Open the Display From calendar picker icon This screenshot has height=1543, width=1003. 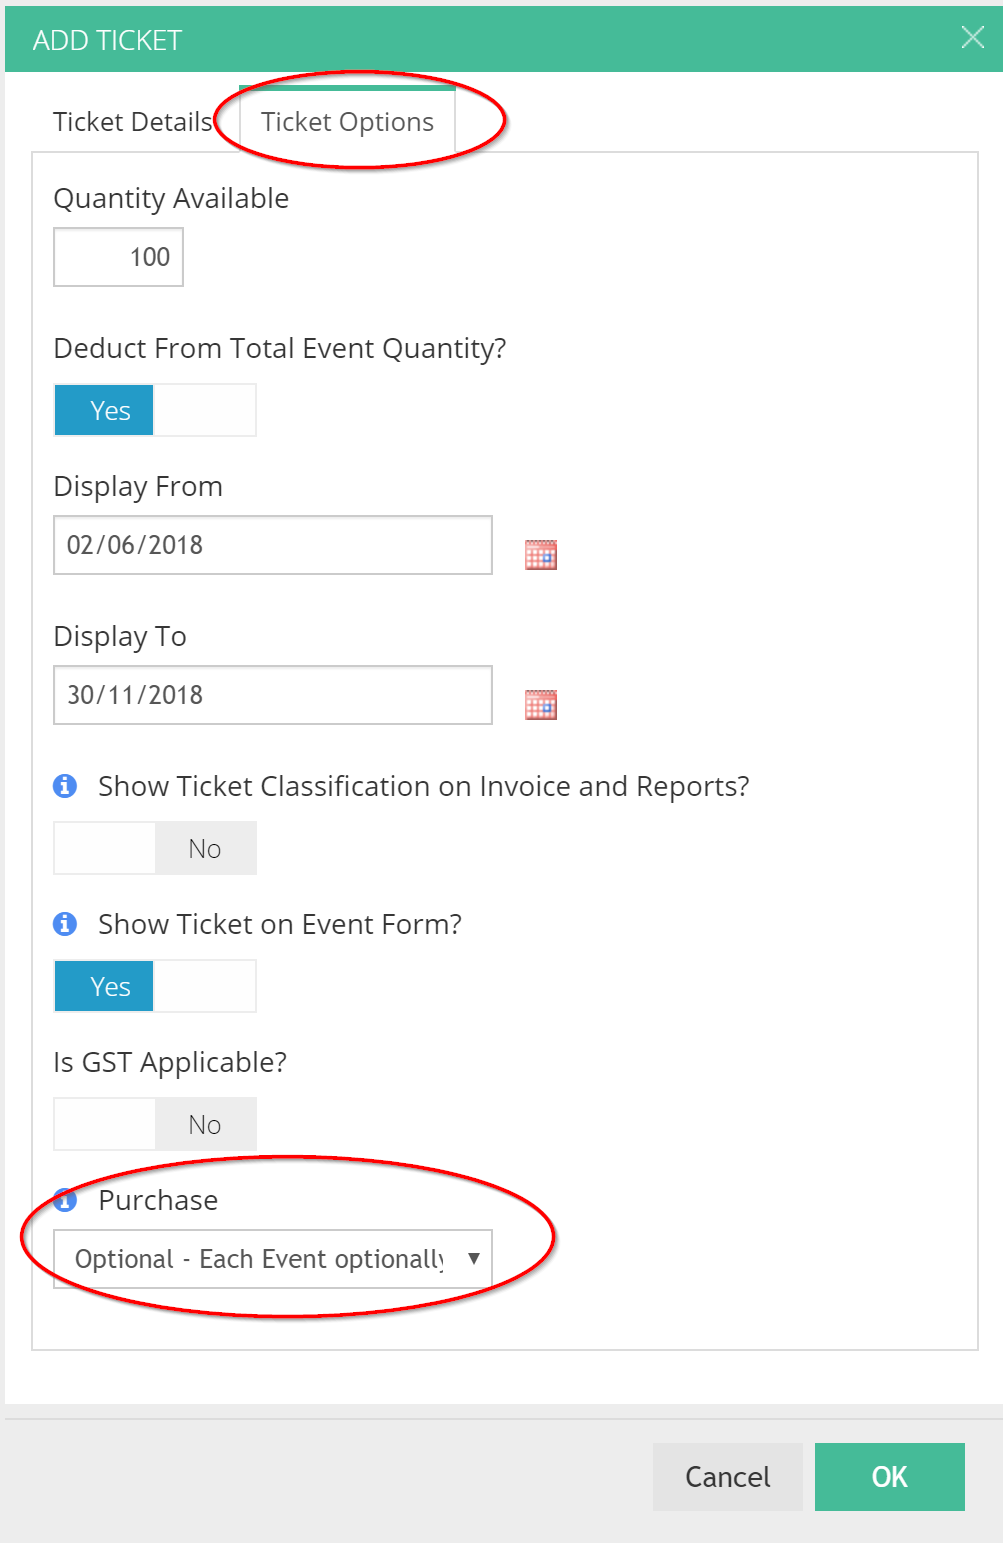coord(541,555)
